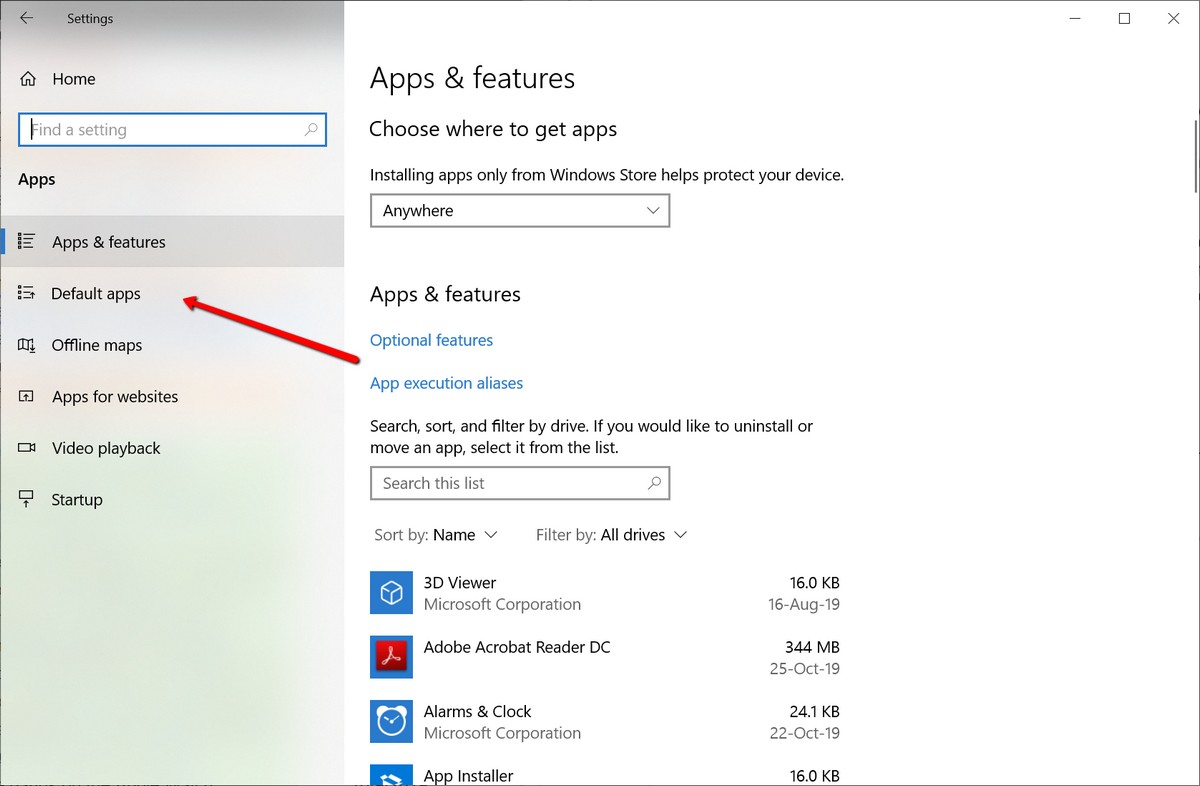
Task: Select Default apps in sidebar
Action: [96, 294]
